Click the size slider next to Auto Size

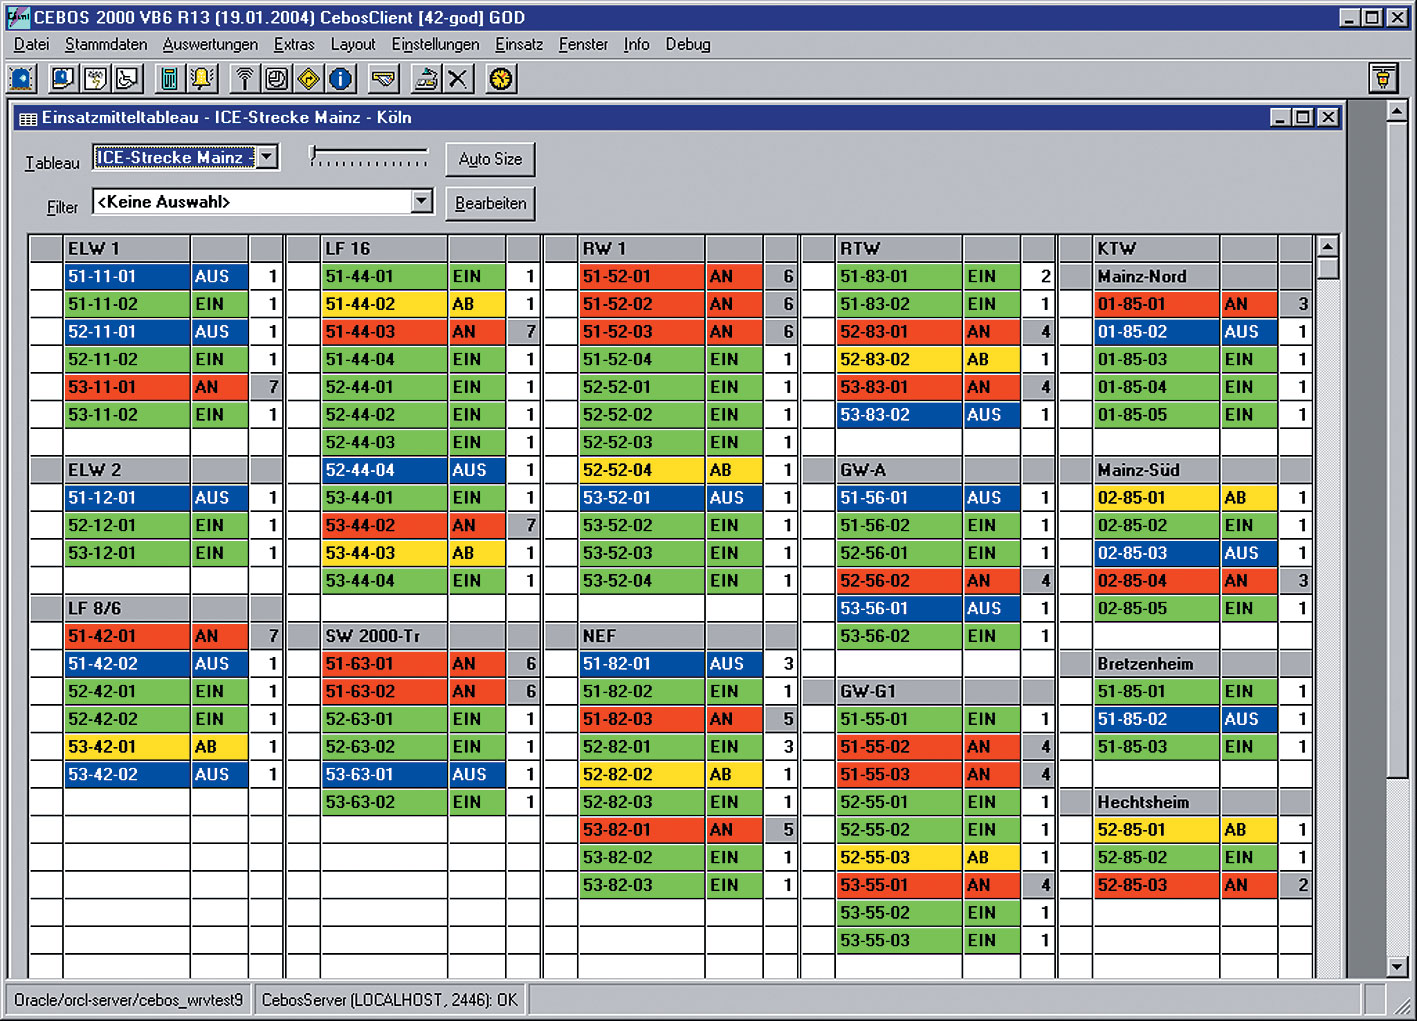[369, 157]
